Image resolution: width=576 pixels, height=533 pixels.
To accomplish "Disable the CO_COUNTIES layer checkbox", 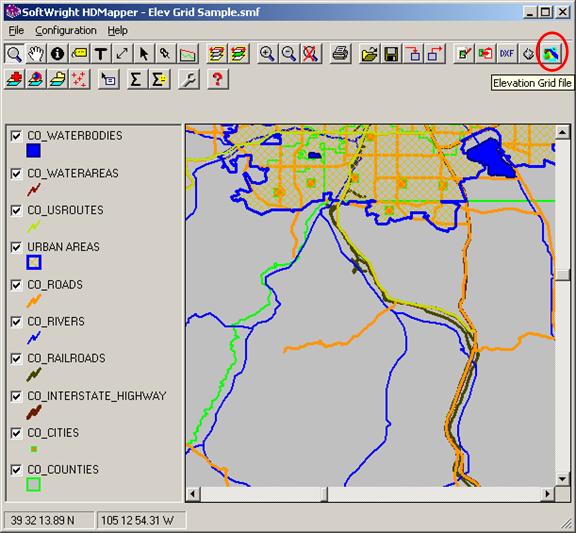I will pos(16,470).
